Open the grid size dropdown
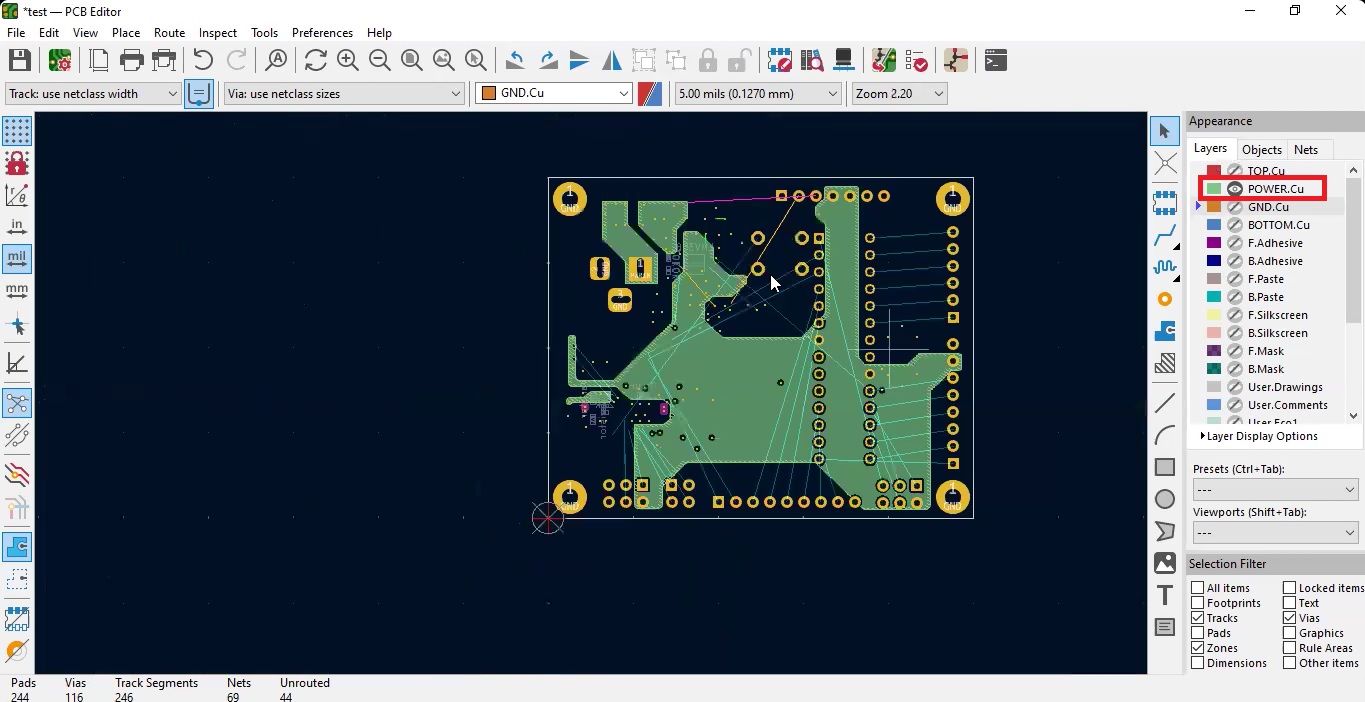This screenshot has height=702, width=1365. click(x=757, y=93)
